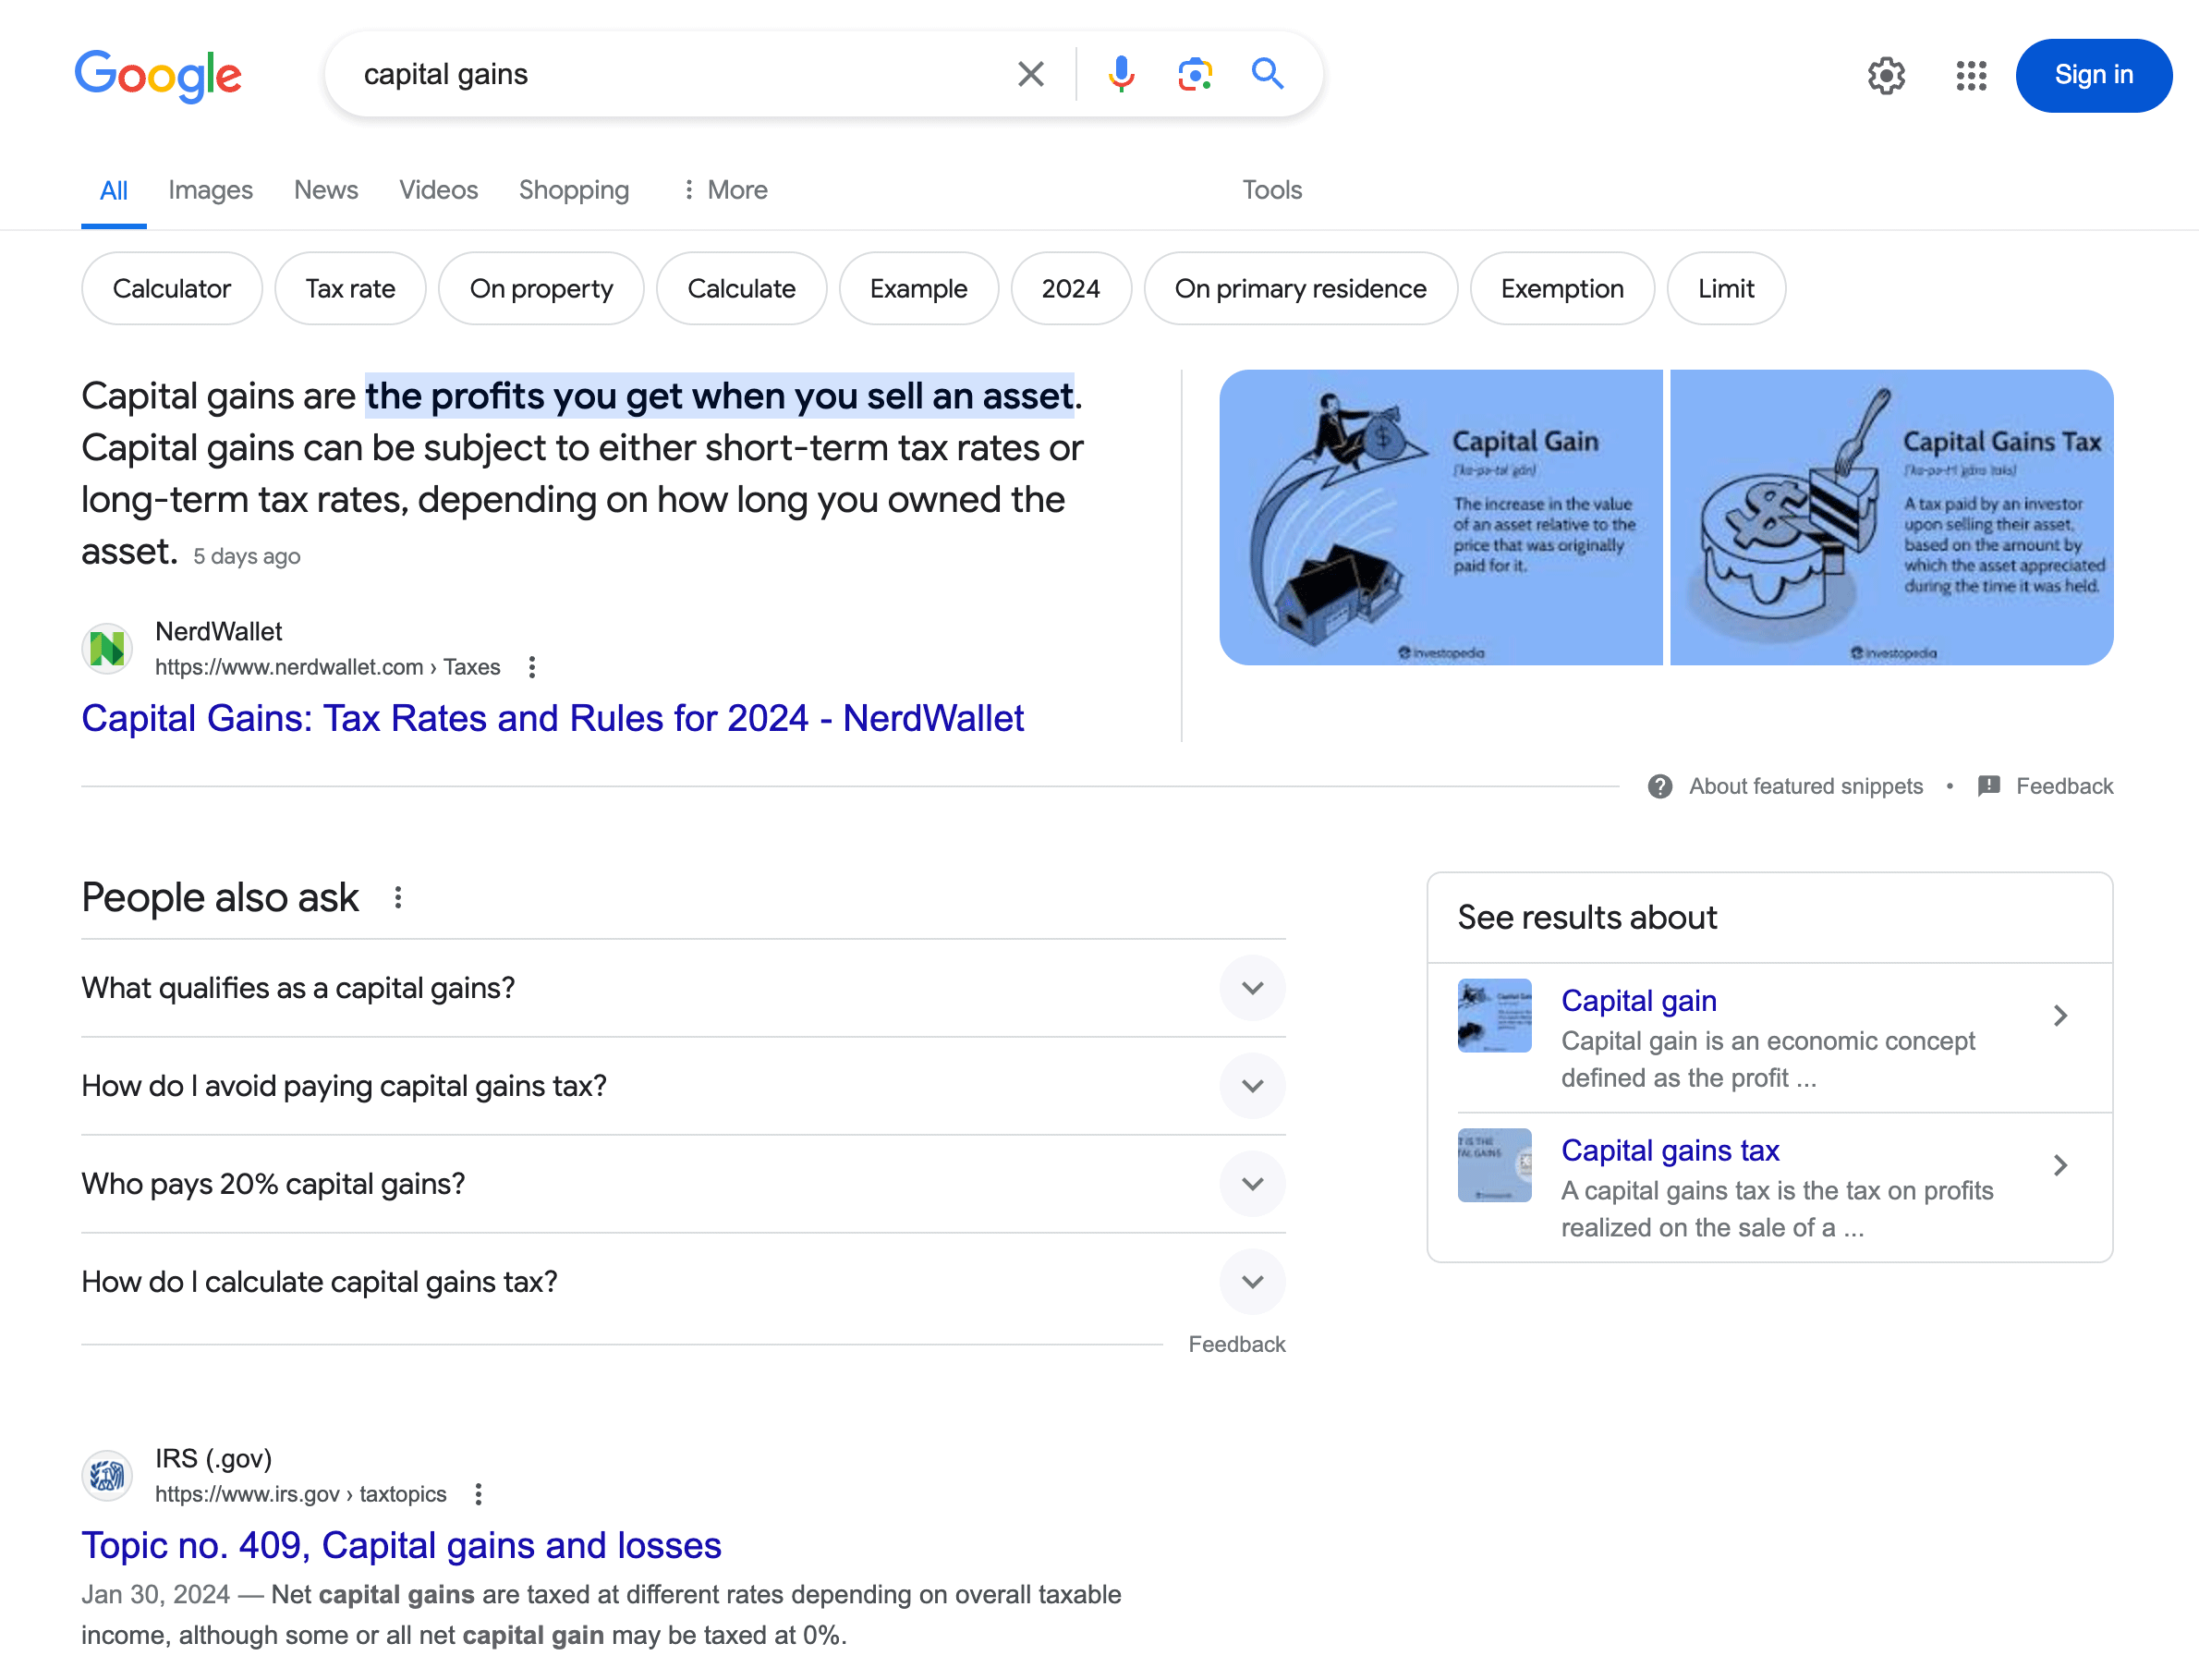
Task: Switch to the News tab
Action: pyautogui.click(x=326, y=189)
